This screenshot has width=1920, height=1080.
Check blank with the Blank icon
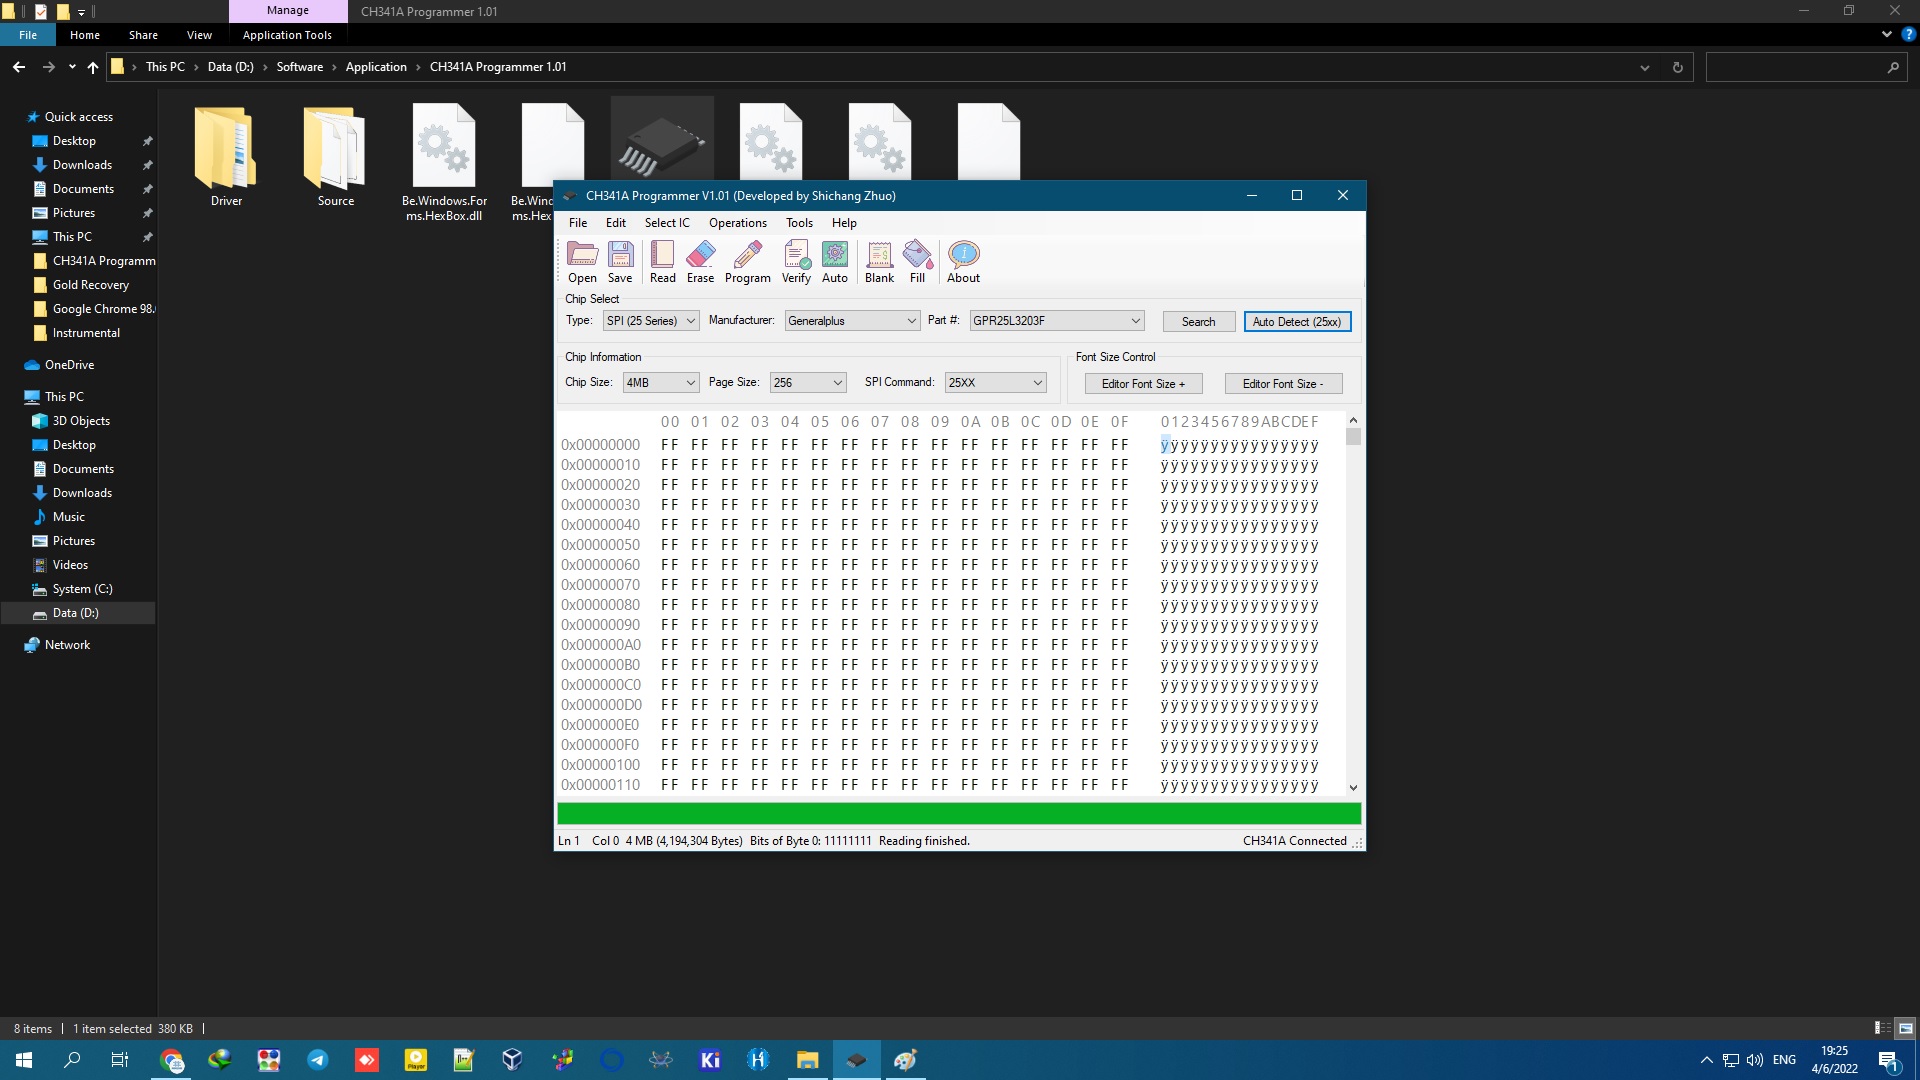coord(879,262)
